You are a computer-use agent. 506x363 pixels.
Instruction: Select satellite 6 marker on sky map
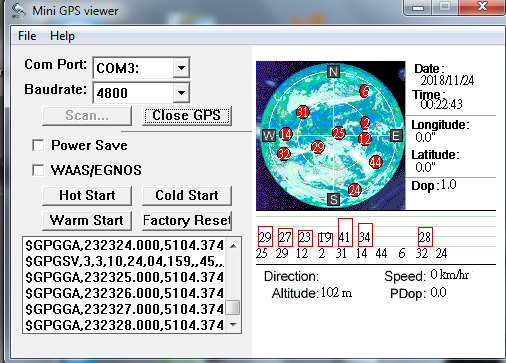pos(364,91)
